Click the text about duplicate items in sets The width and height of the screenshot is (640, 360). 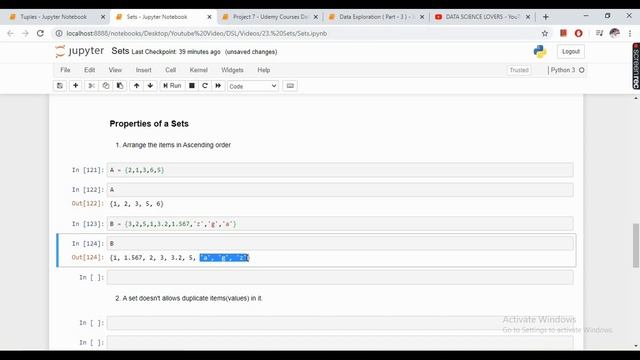point(189,298)
